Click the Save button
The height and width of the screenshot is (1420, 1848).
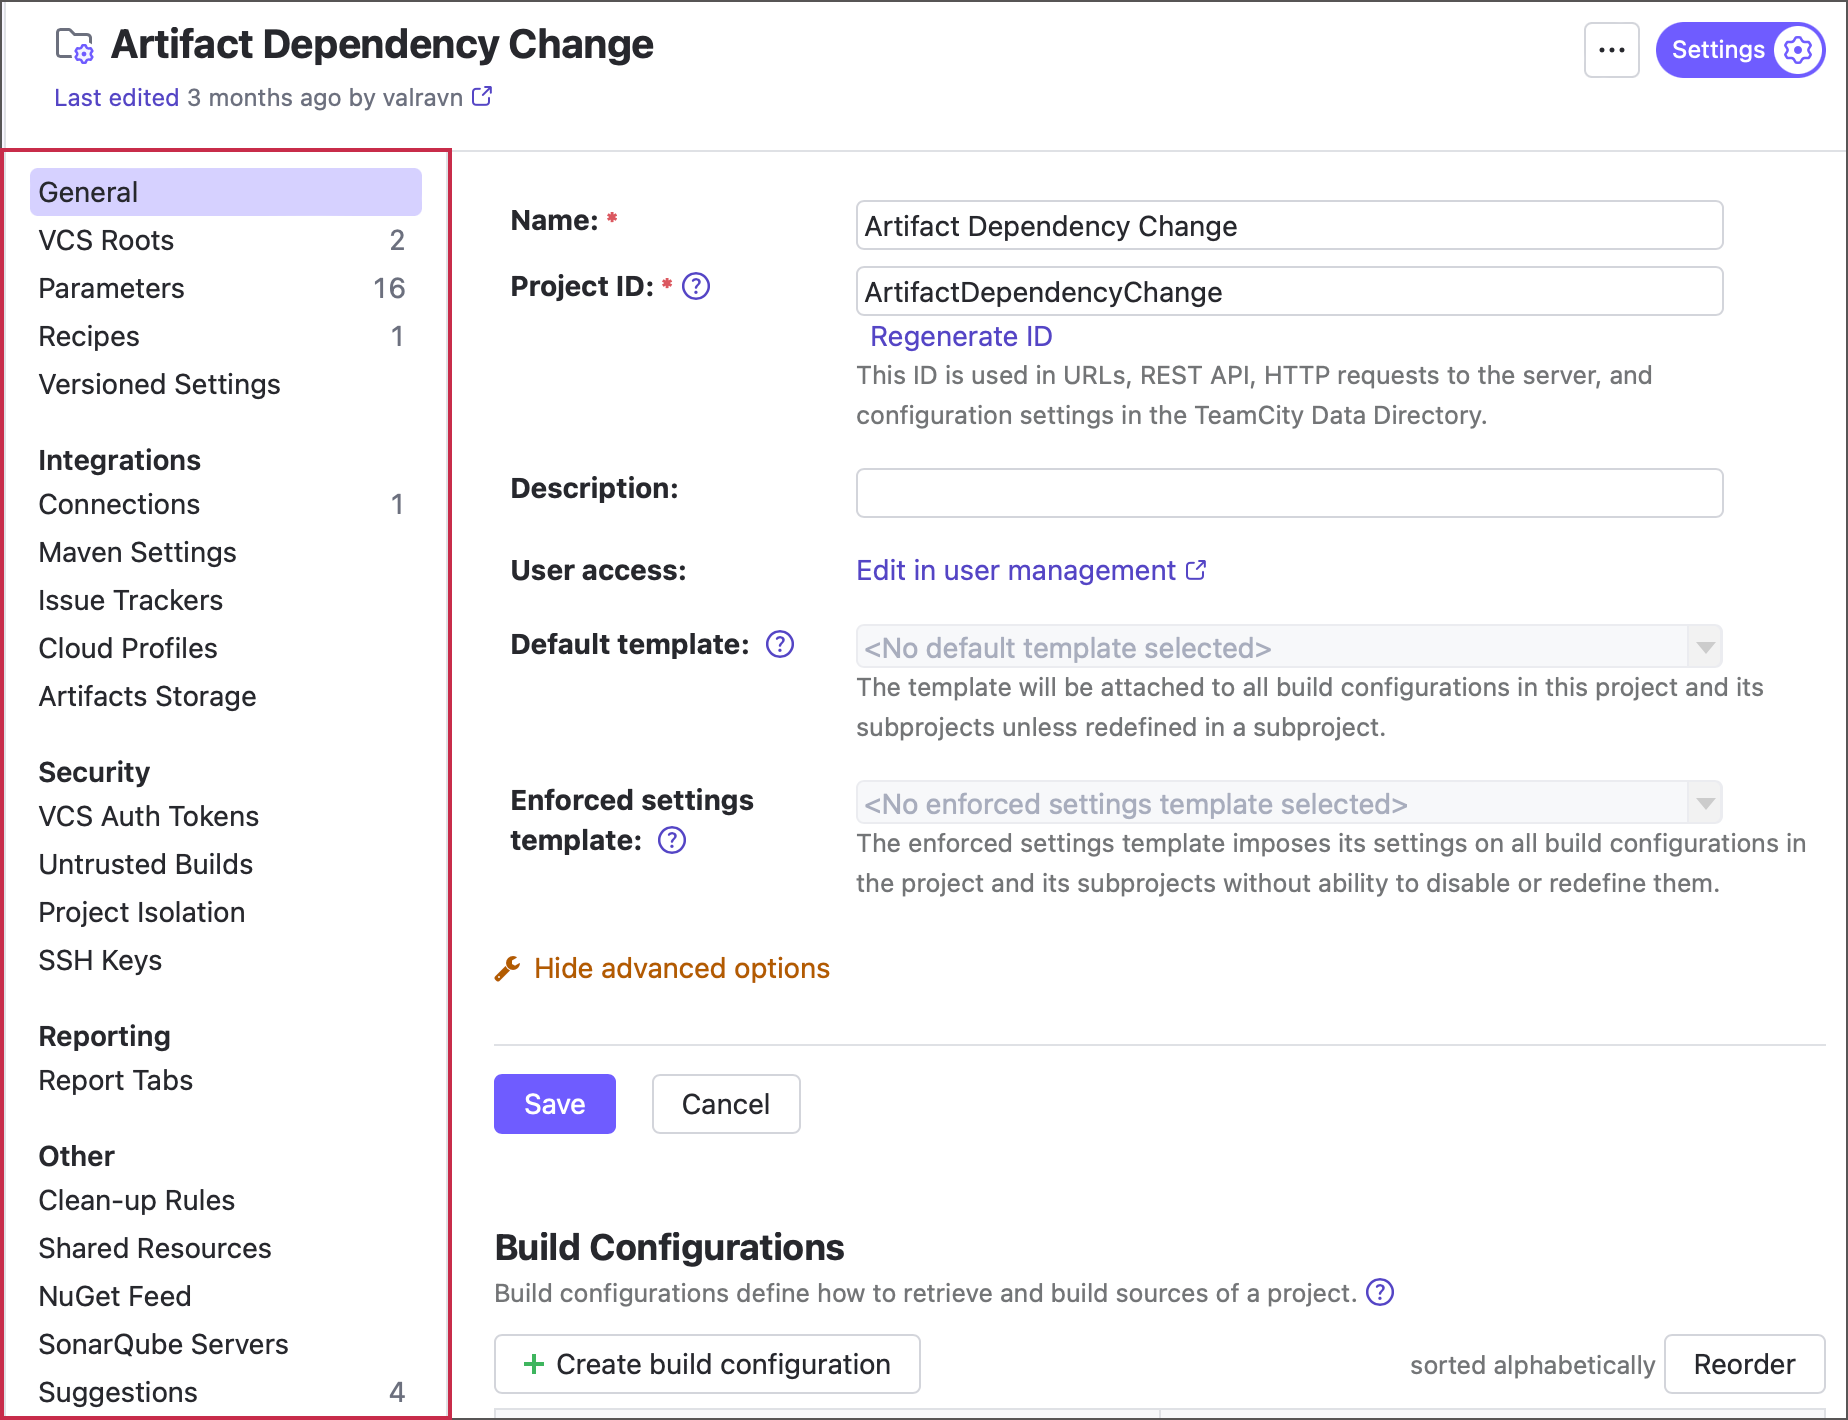[554, 1104]
